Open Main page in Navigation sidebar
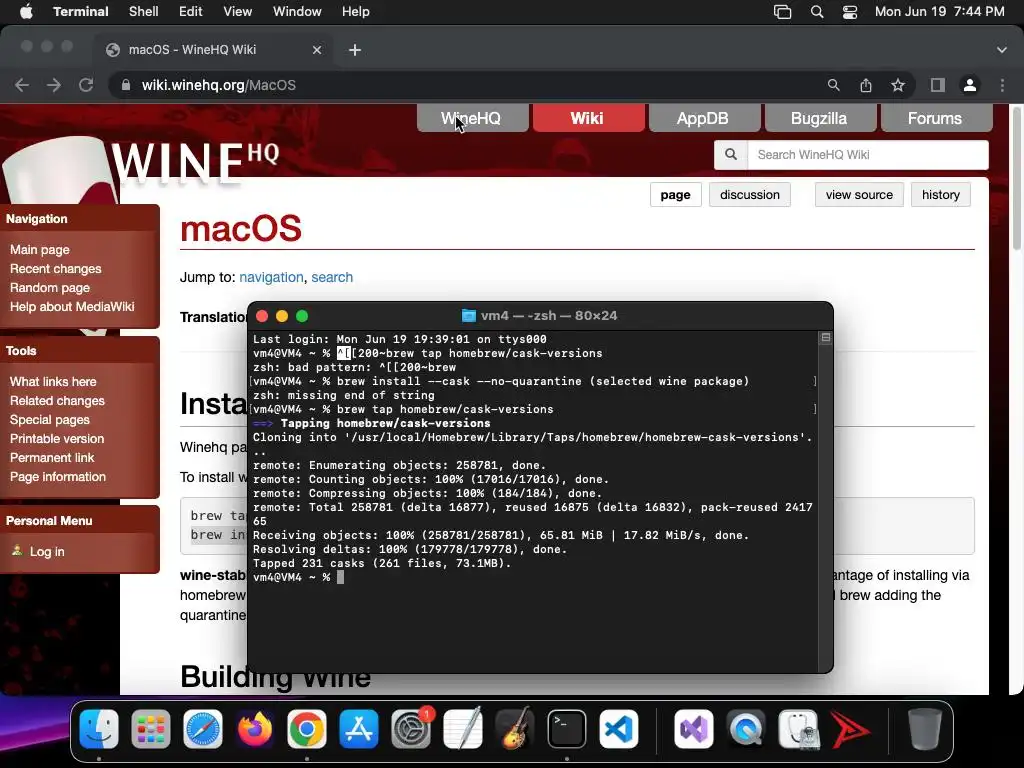Screen dimensions: 1024x768 pyautogui.click(x=39, y=249)
